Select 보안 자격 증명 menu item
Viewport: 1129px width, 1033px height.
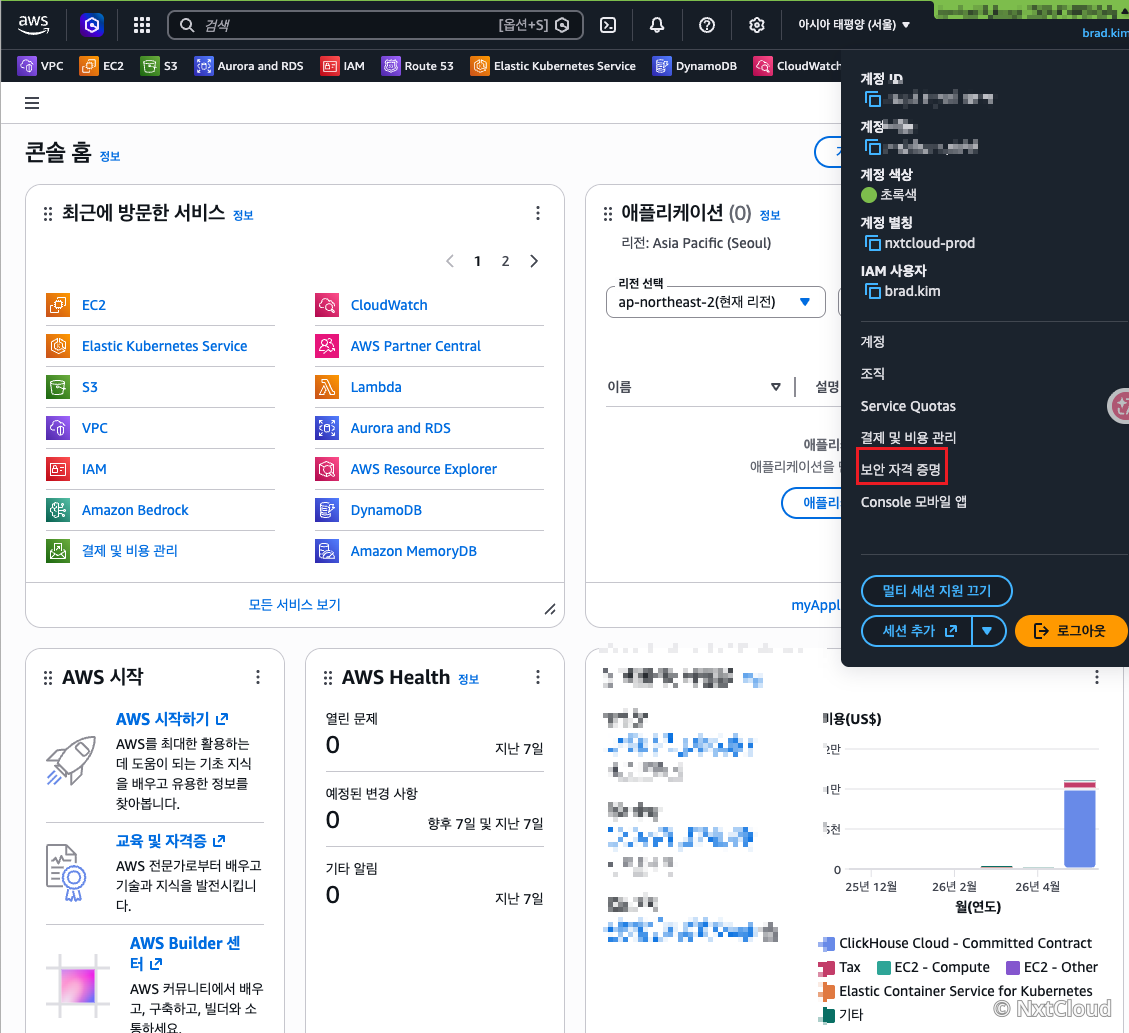[901, 469]
